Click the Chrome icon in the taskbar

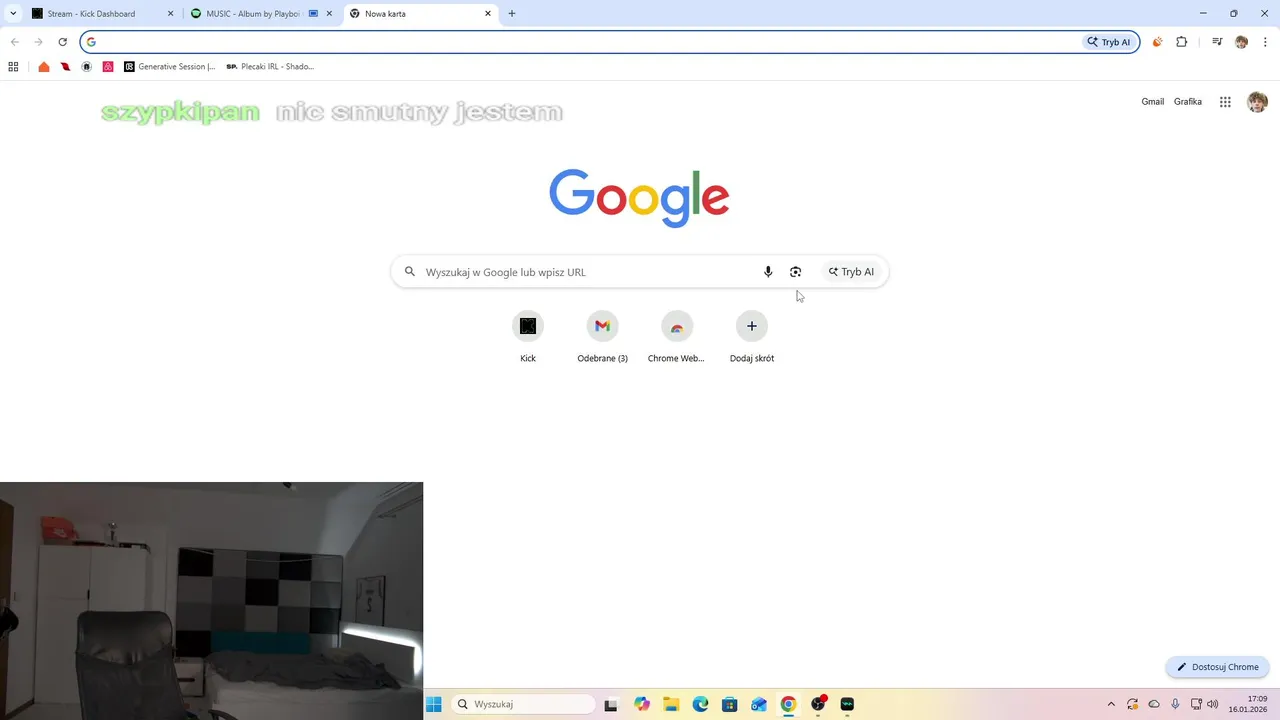[x=788, y=704]
